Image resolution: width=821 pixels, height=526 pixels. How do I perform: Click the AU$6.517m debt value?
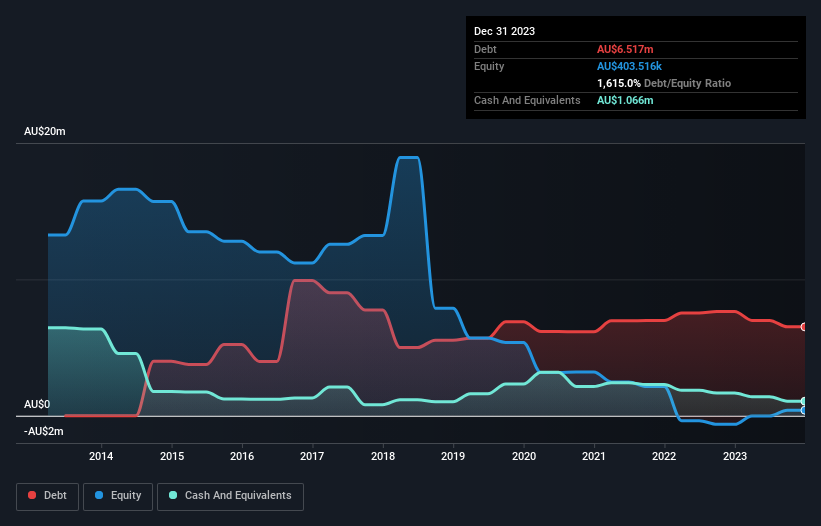tap(625, 49)
